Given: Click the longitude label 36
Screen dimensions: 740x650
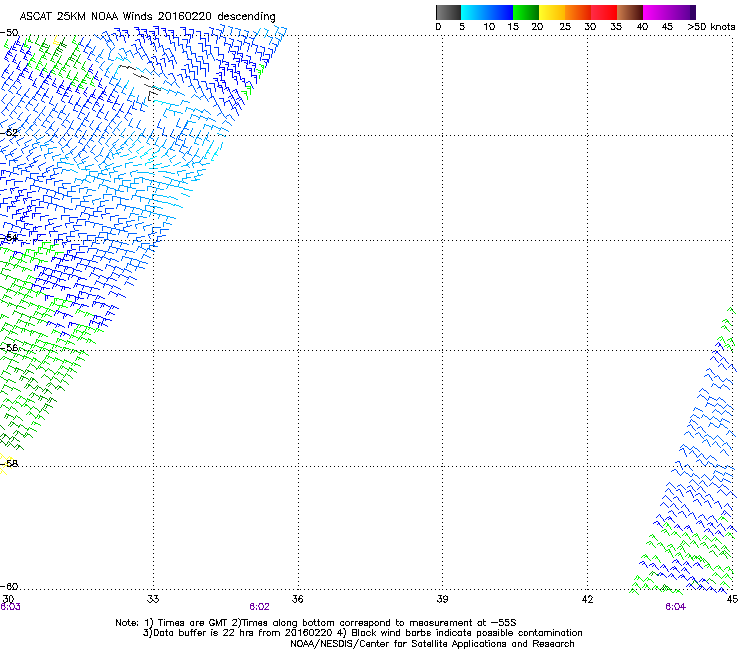Looking at the screenshot, I should [297, 599].
